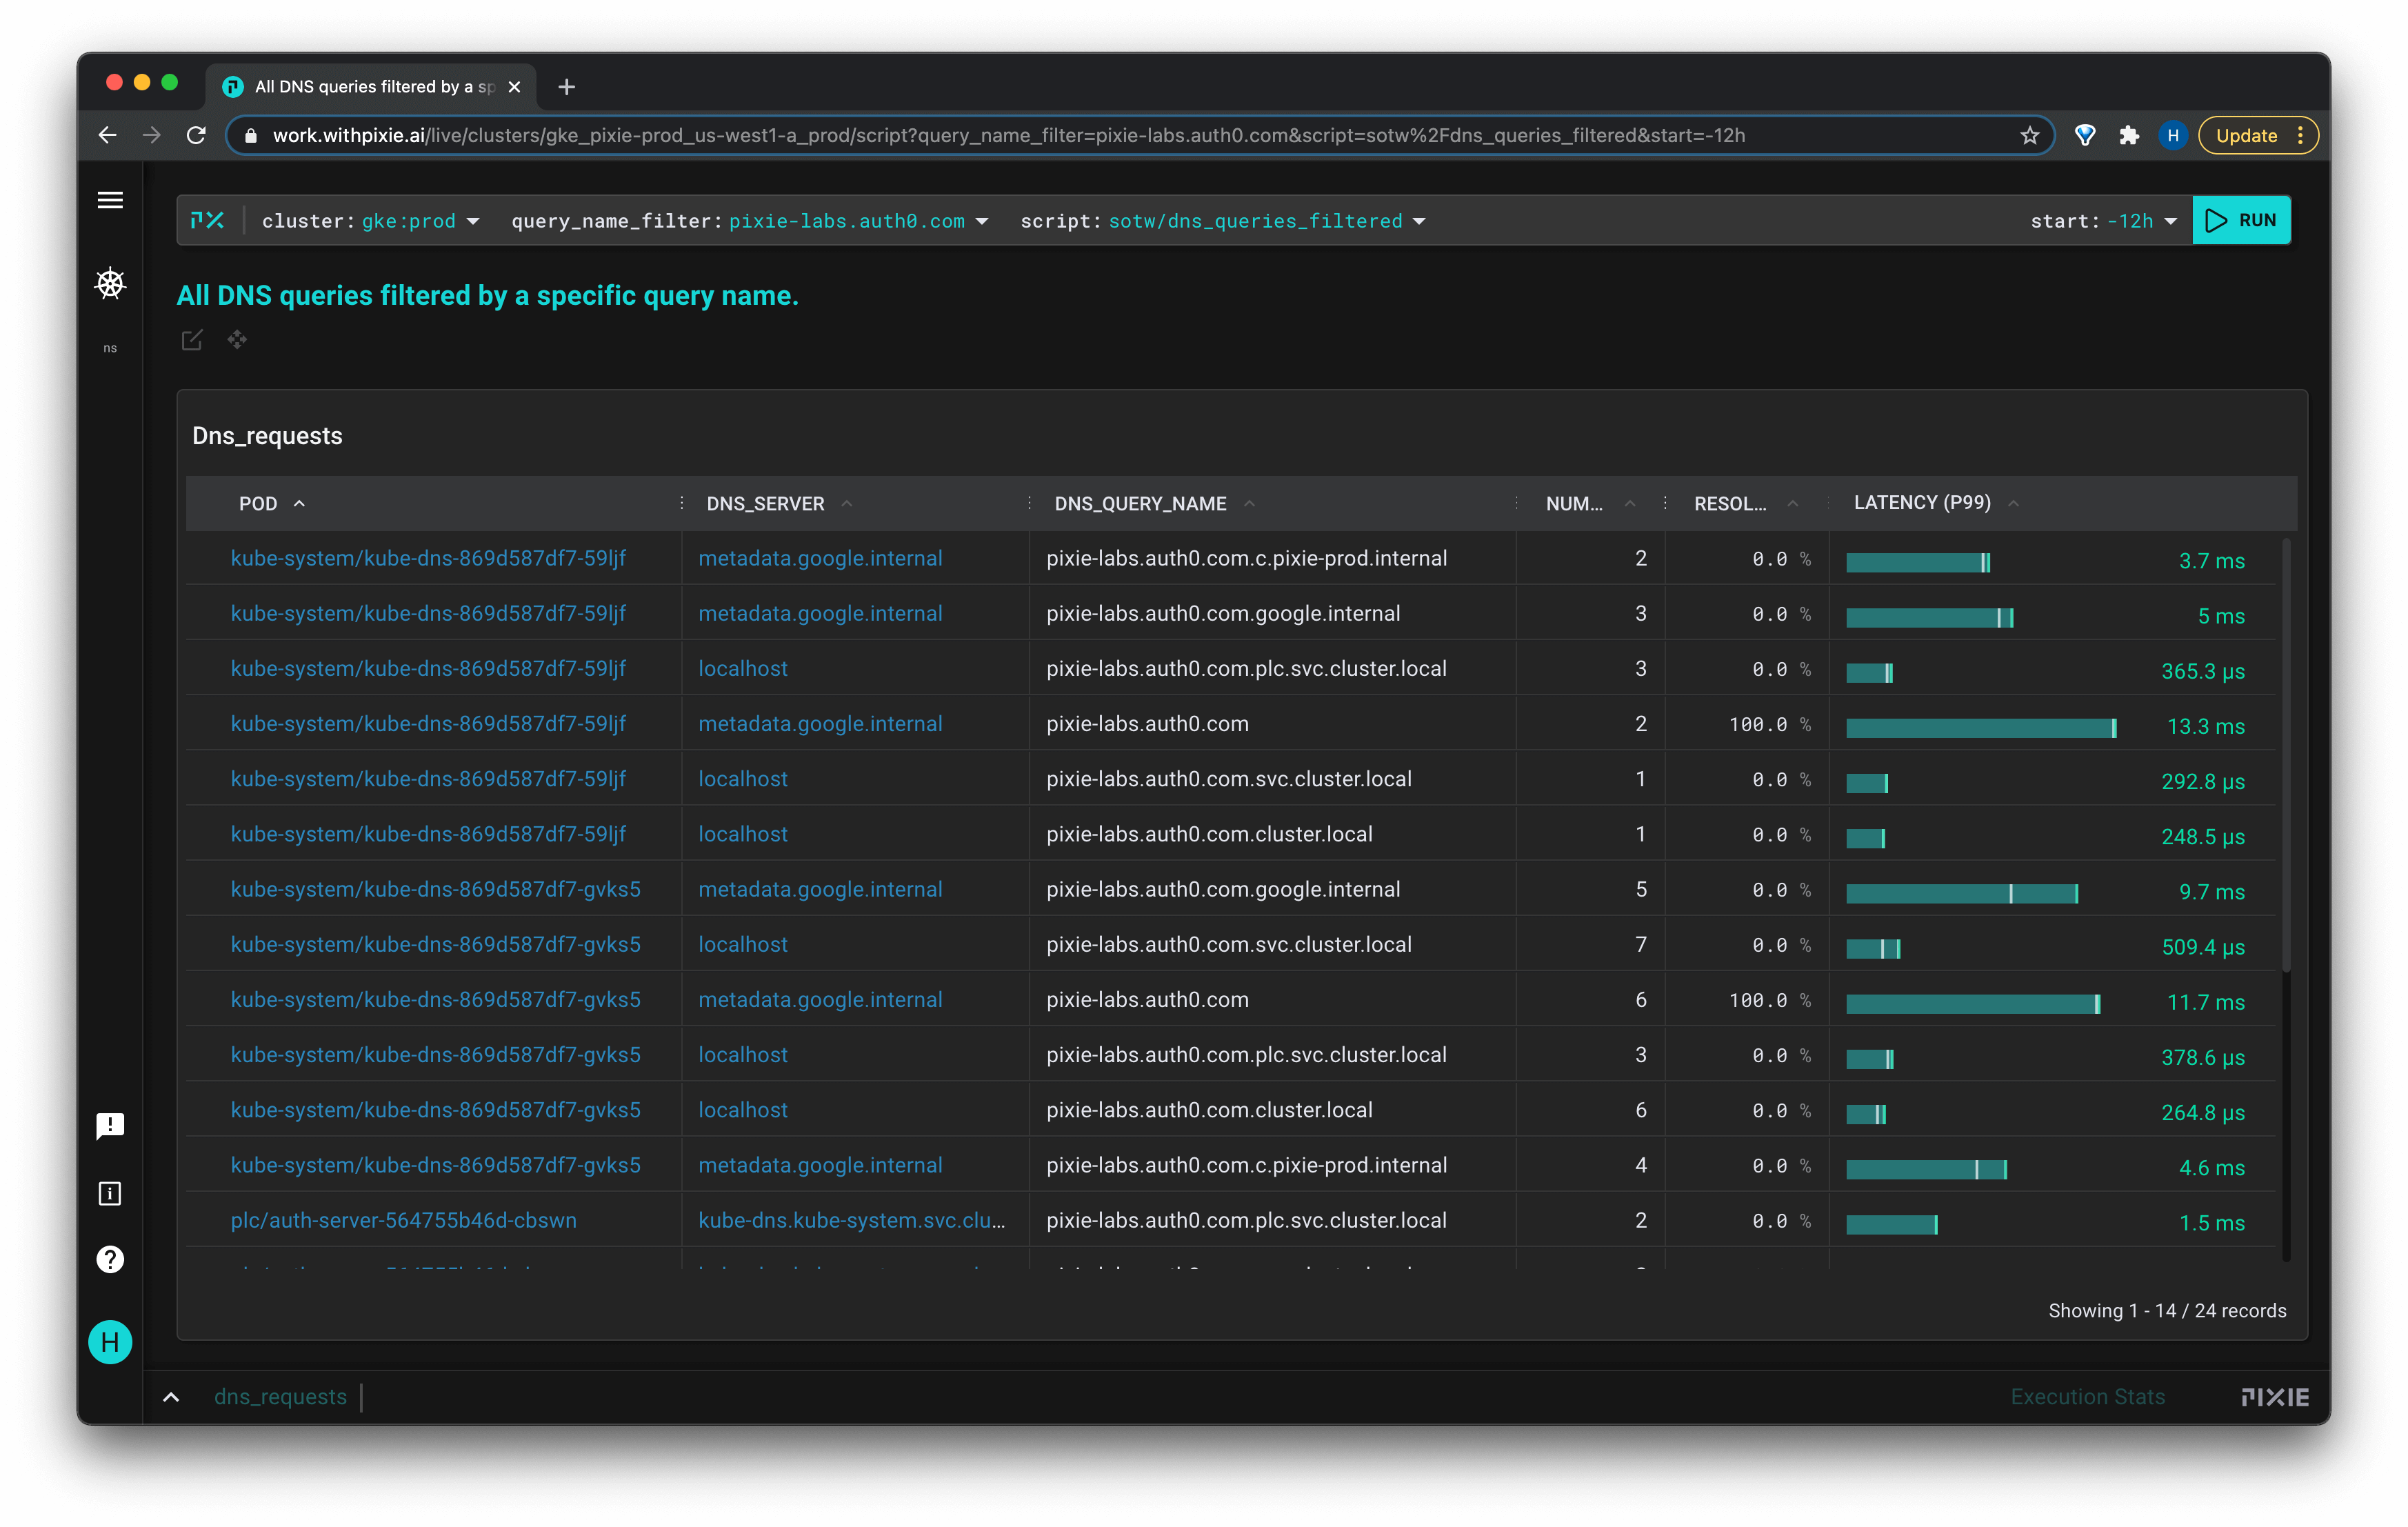Toggle sort on DNS_SERVER column
Image resolution: width=2408 pixels, height=1527 pixels.
coord(765,504)
